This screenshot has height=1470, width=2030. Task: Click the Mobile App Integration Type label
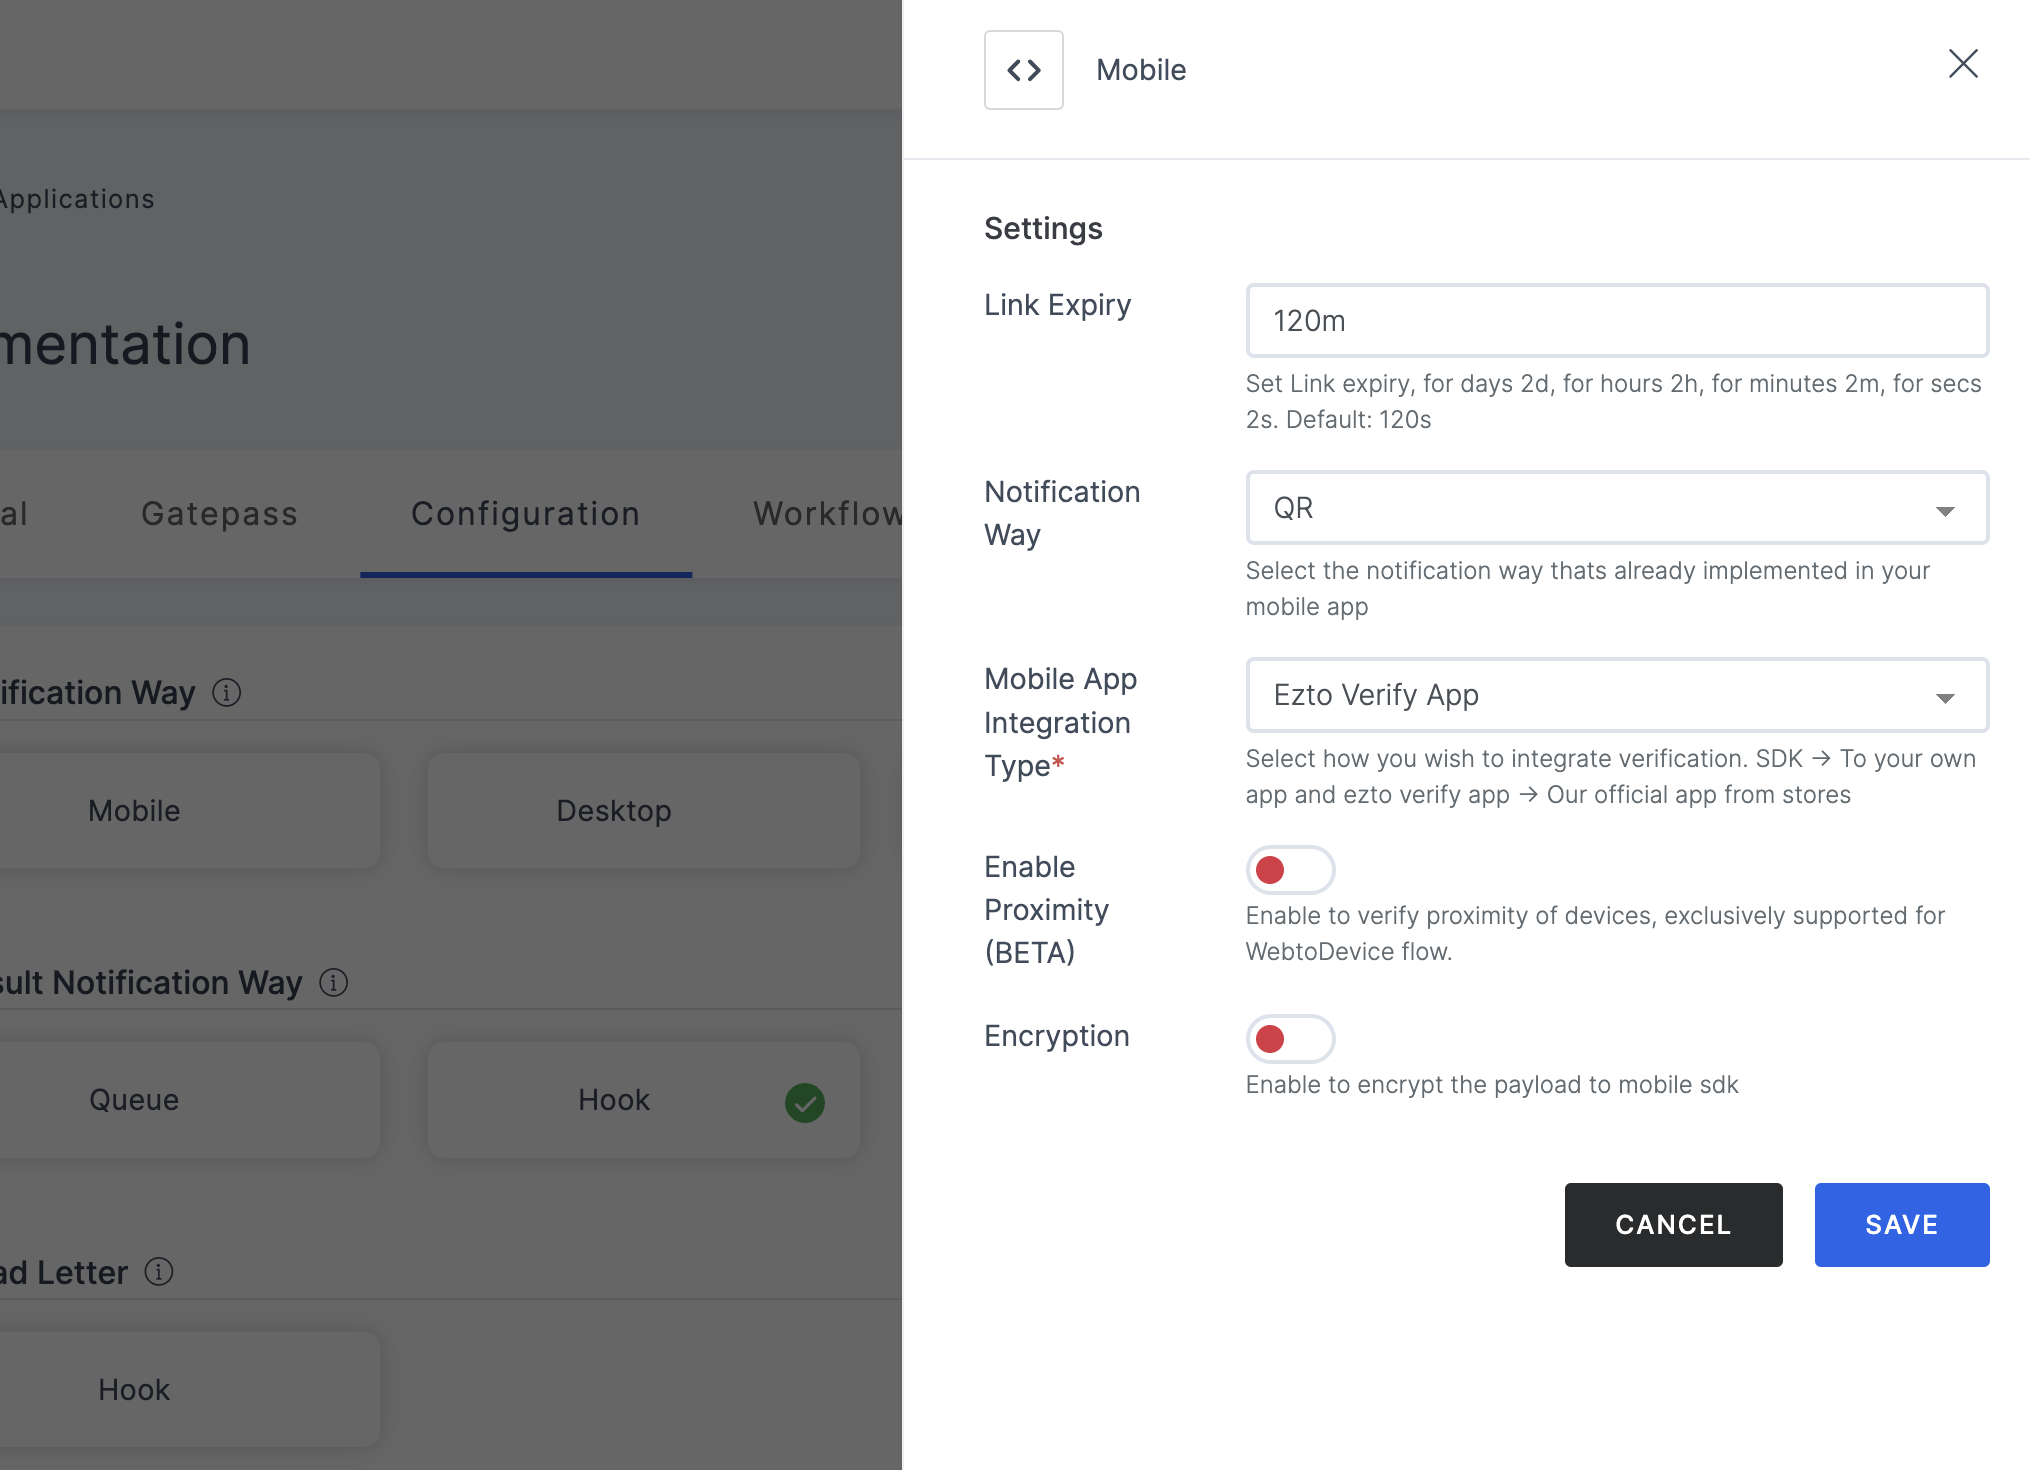pyautogui.click(x=1061, y=722)
